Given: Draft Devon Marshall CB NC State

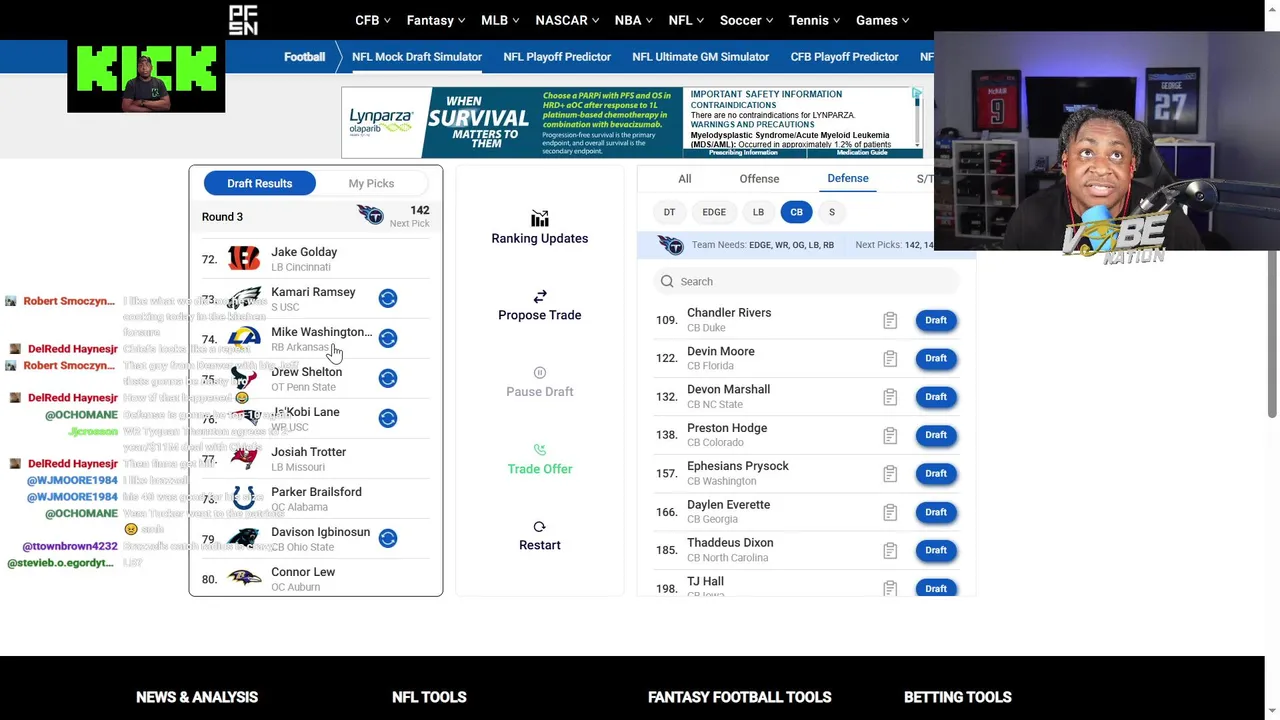Looking at the screenshot, I should 936,397.
